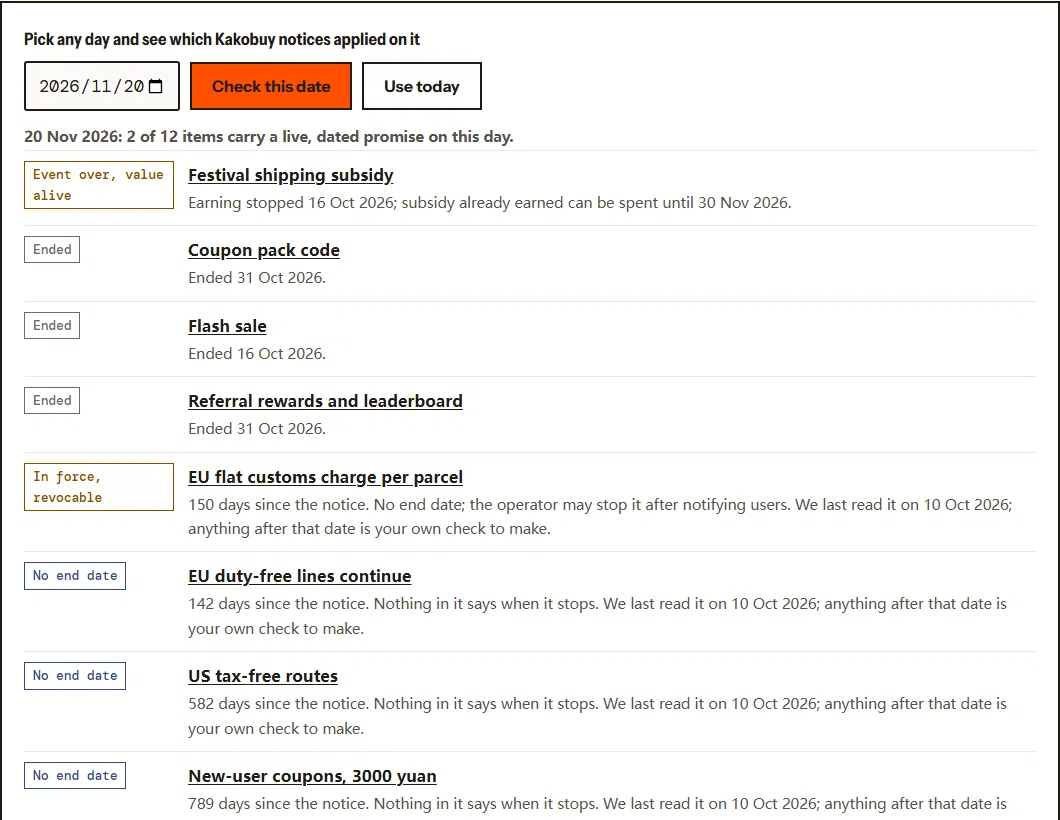Click 'Ended 31 Oct 2026.' under Coupon pack code

click(257, 278)
